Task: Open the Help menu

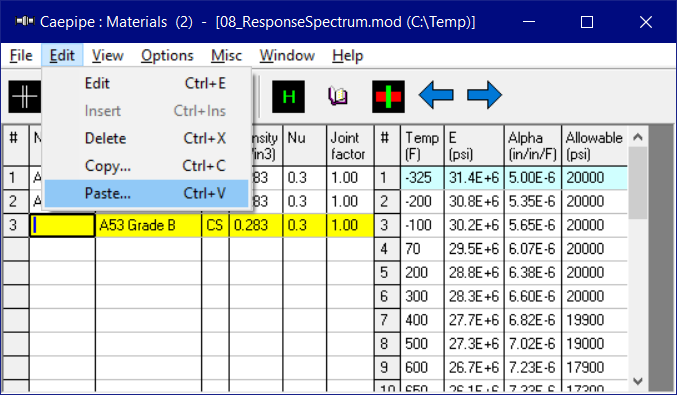Action: click(348, 55)
